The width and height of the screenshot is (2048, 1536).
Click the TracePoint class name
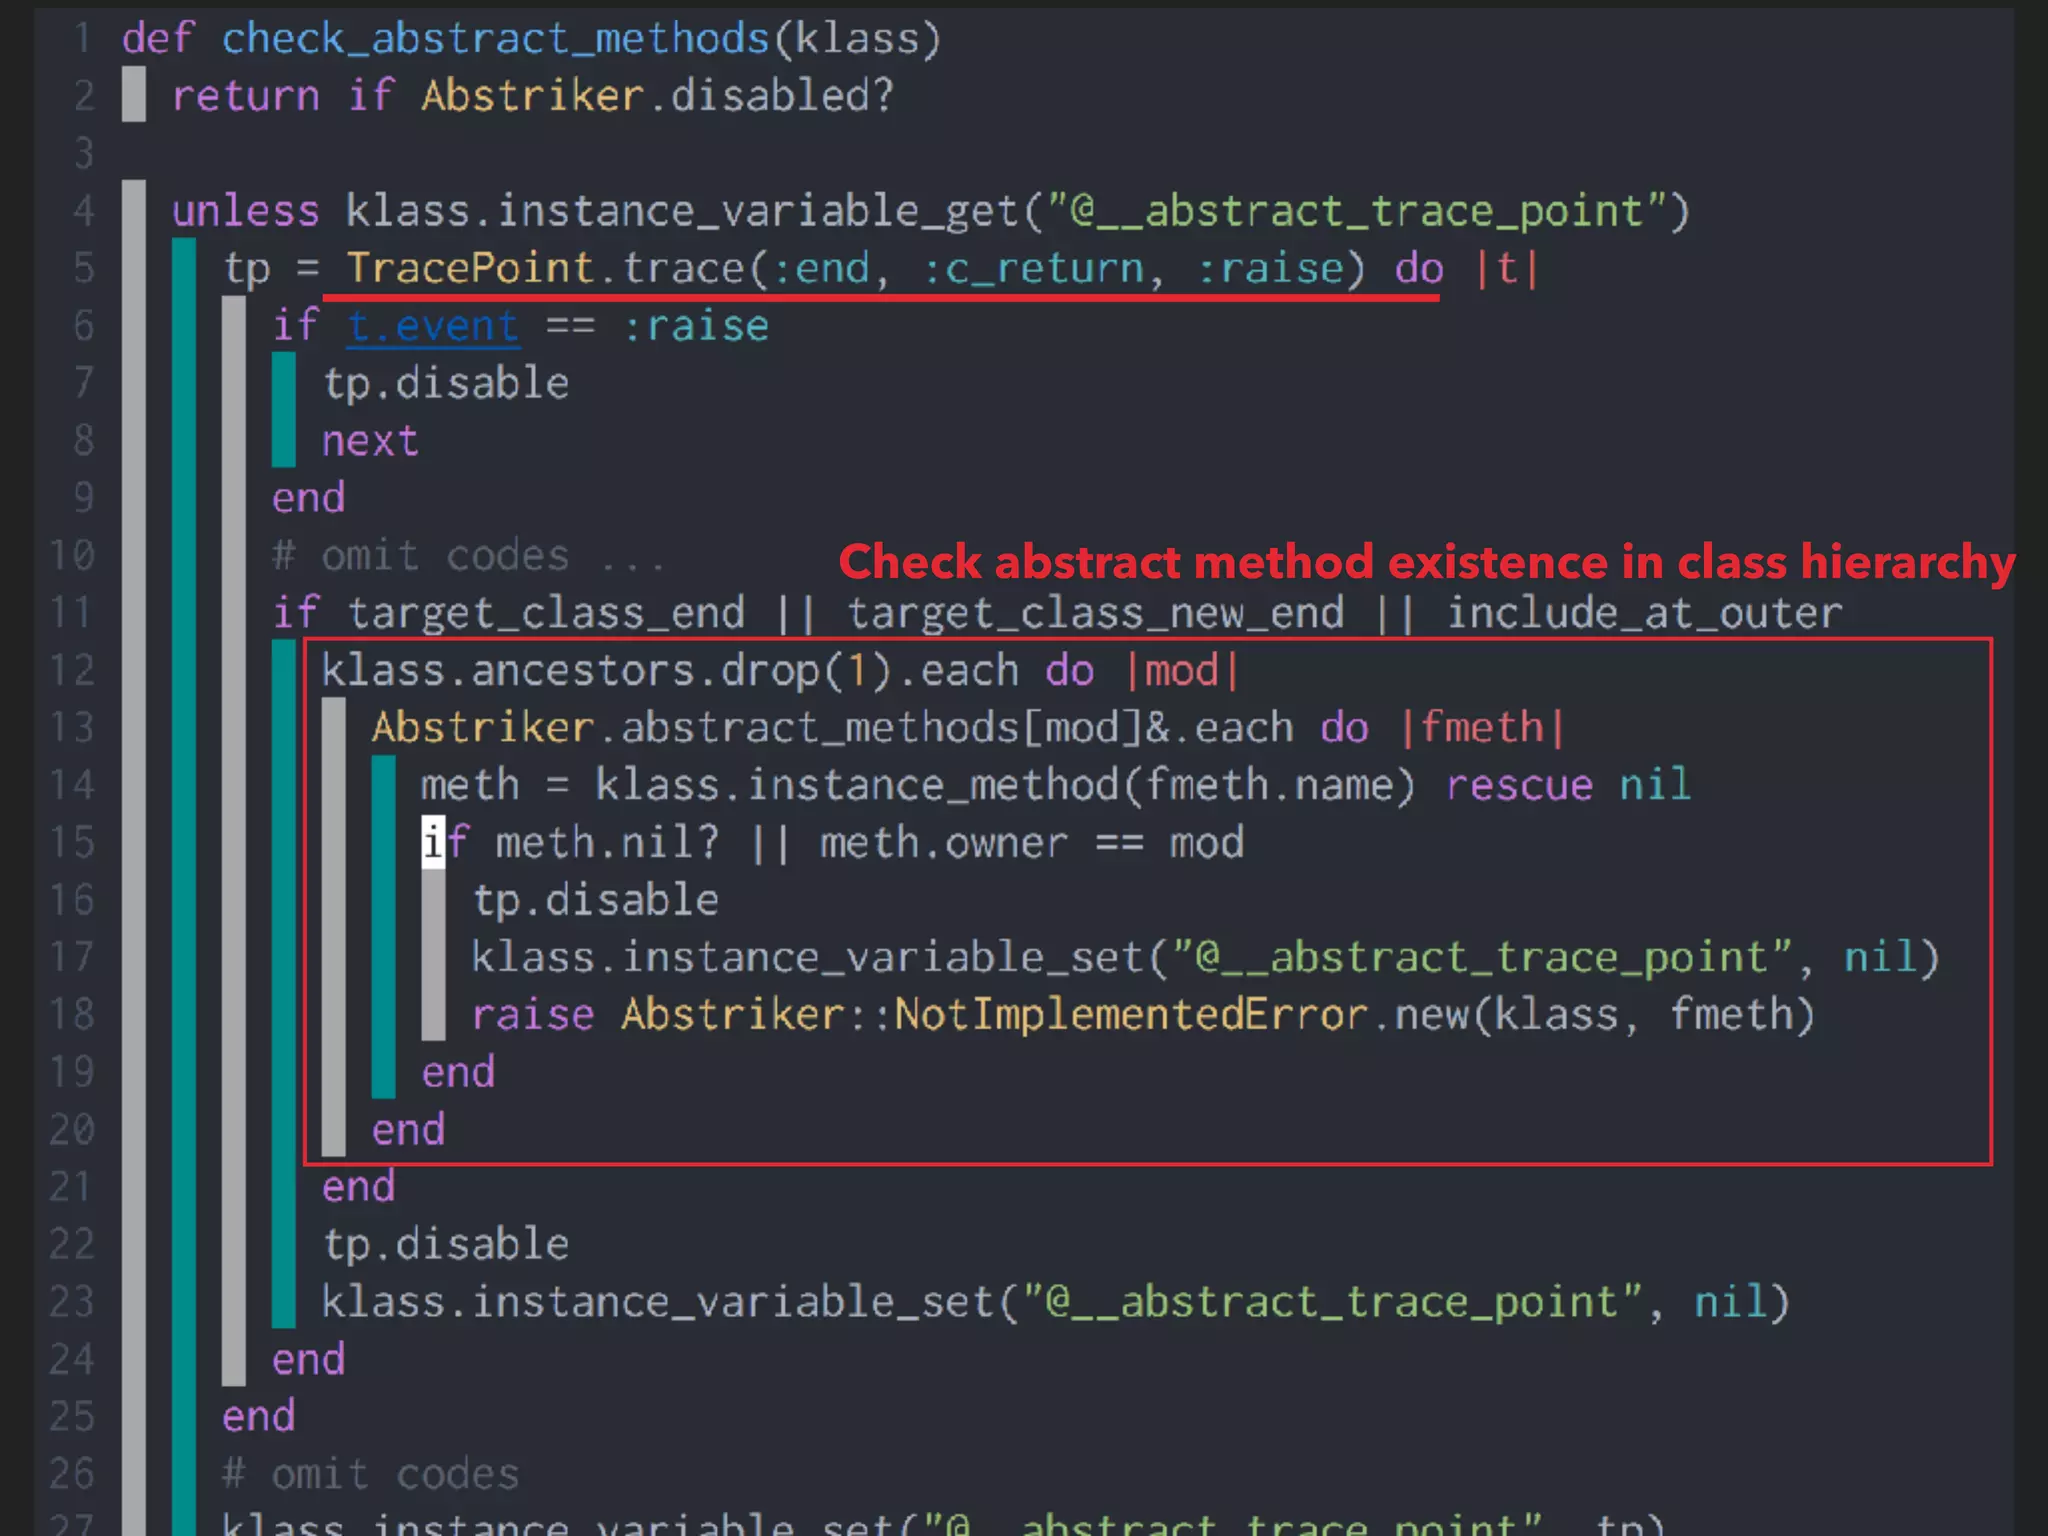[470, 268]
